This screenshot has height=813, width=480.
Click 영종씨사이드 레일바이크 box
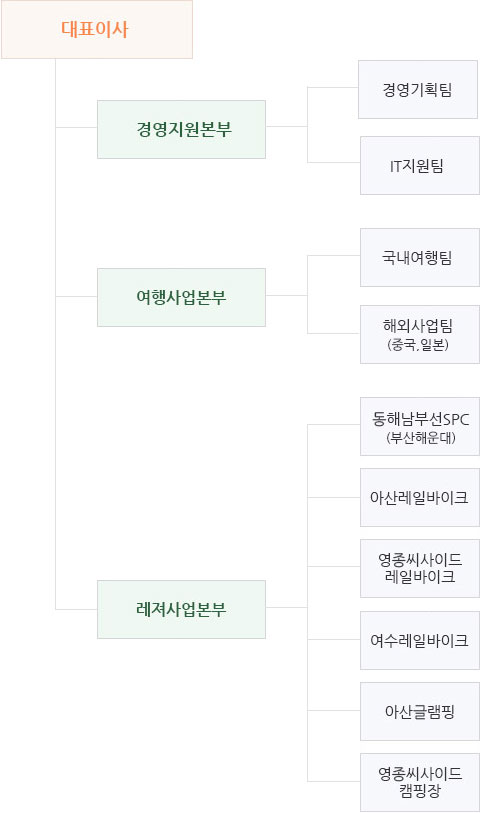click(420, 569)
